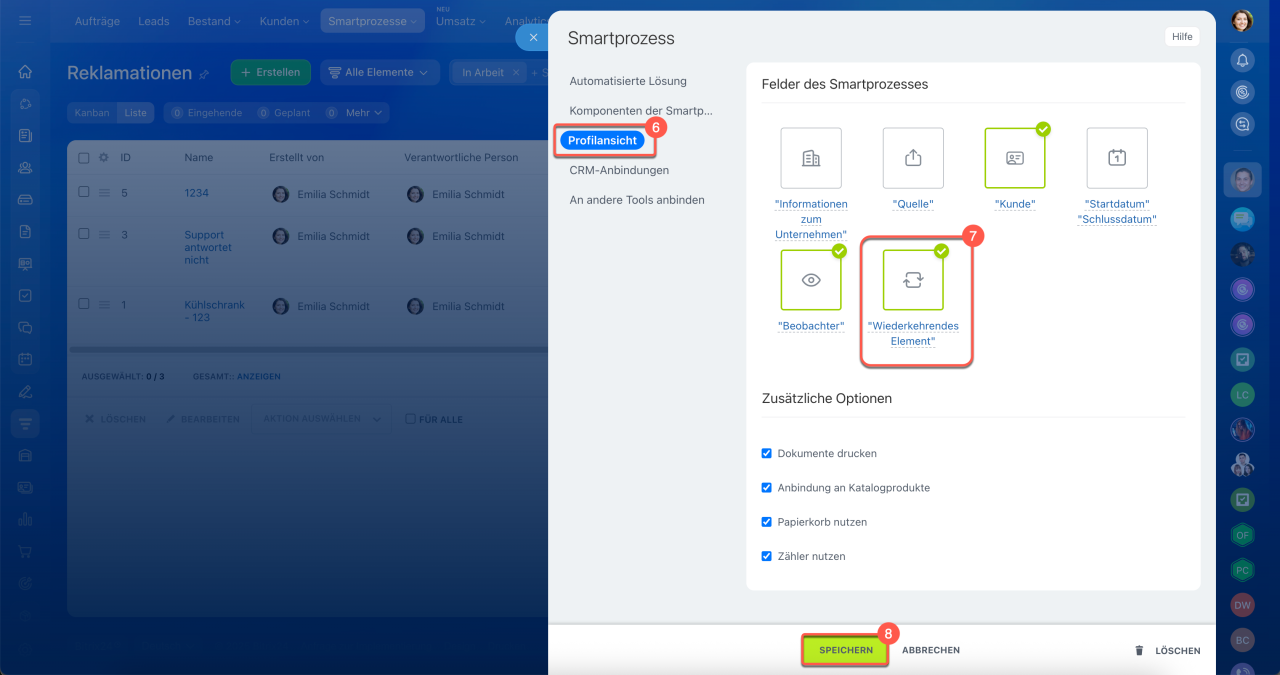Screen dimensions: 1280x675
Task: Select the Informationen zum Unternehmen field tile
Action: (x=811, y=158)
